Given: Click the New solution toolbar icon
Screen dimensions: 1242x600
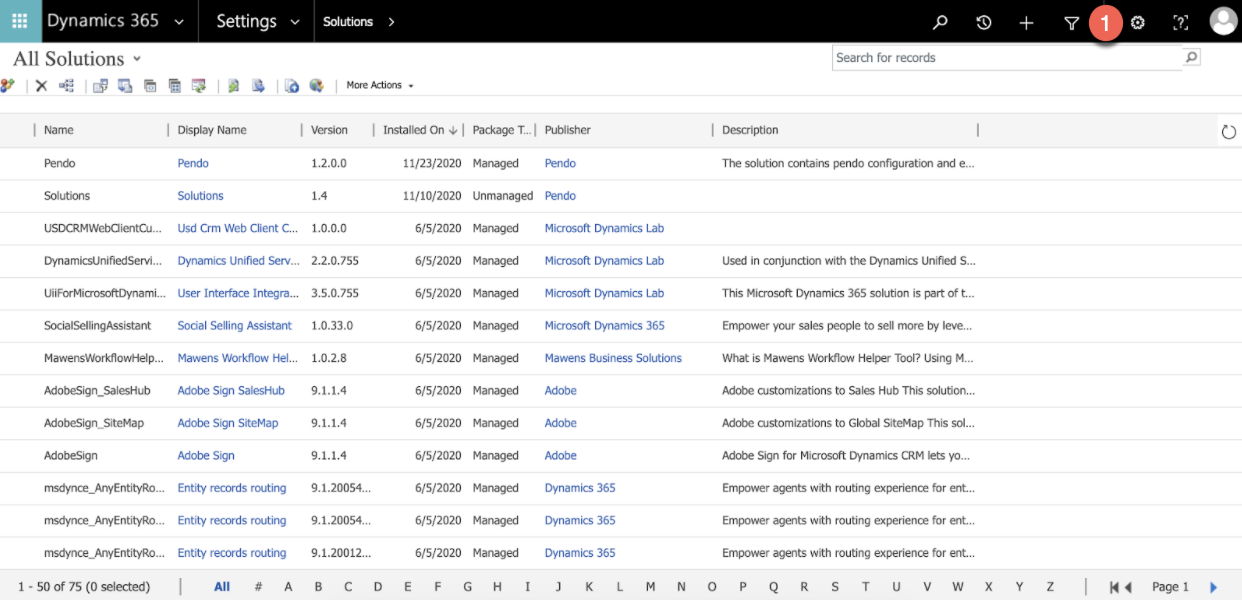Looking at the screenshot, I should click(x=8, y=86).
